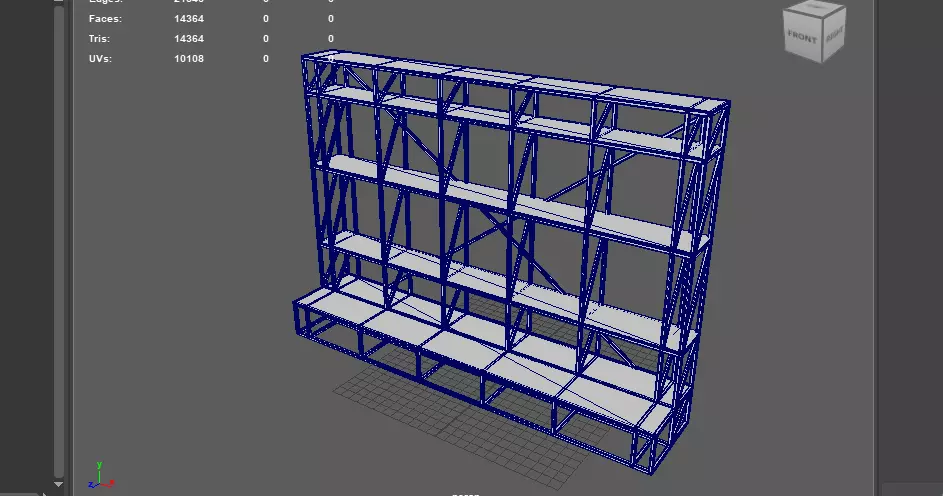Click the FRONT face of the view cube
The image size is (943, 496).
(x=802, y=37)
